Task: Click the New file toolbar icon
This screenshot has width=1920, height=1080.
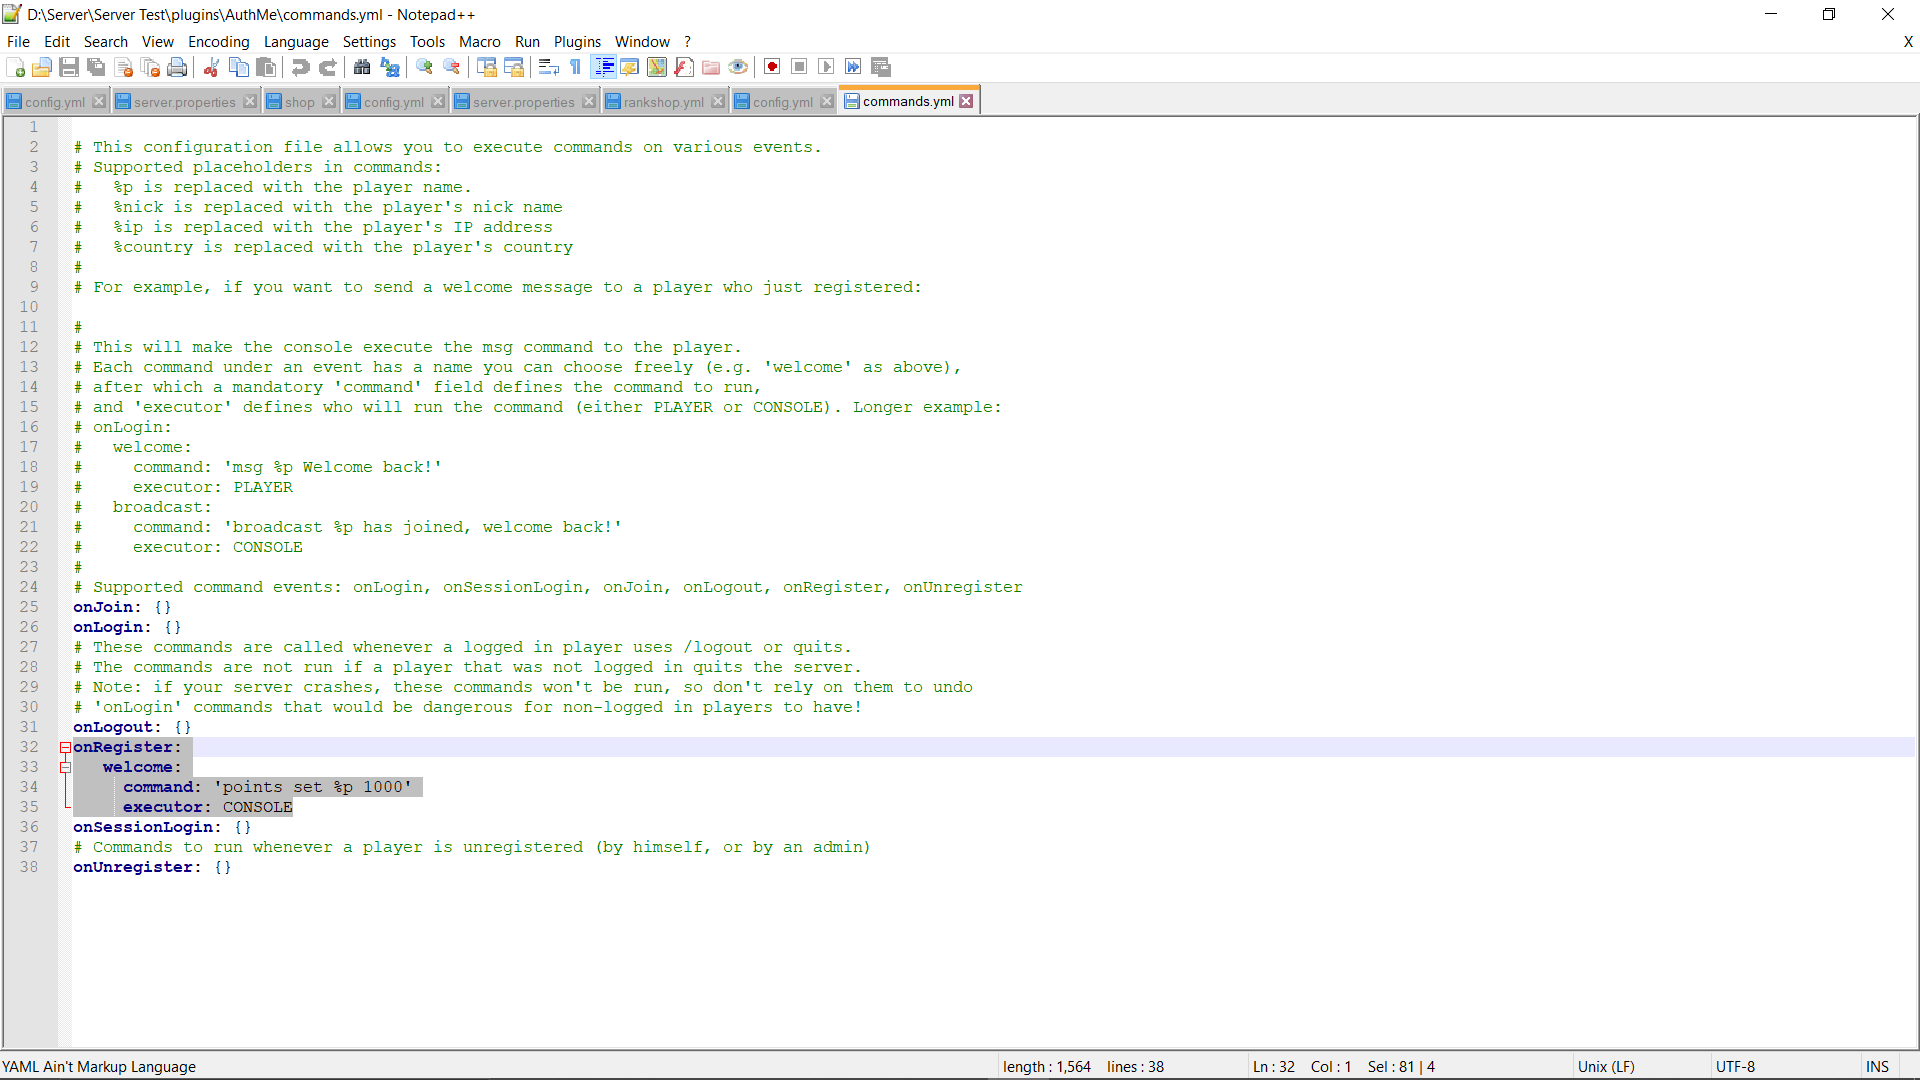Action: click(x=16, y=67)
